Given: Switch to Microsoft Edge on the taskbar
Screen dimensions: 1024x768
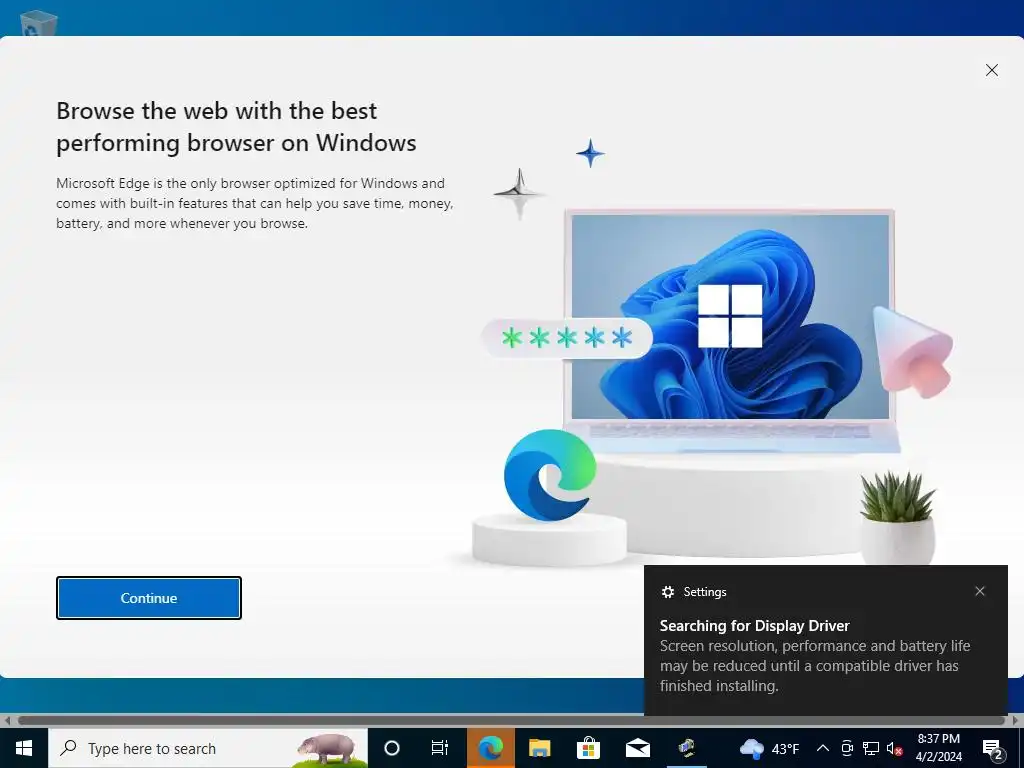Looking at the screenshot, I should click(x=491, y=748).
